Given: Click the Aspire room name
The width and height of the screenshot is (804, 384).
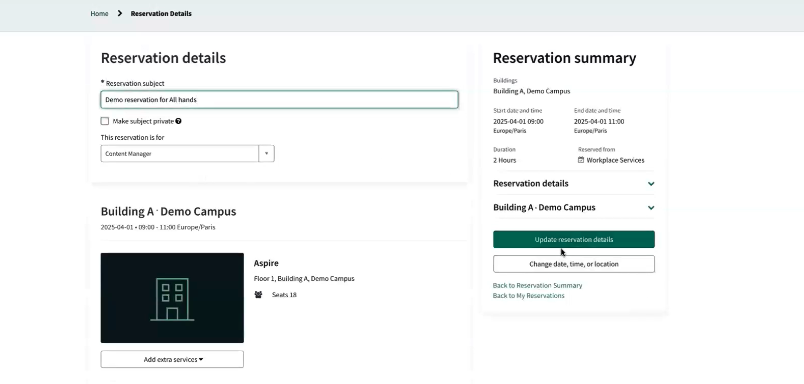Looking at the screenshot, I should pos(266,263).
